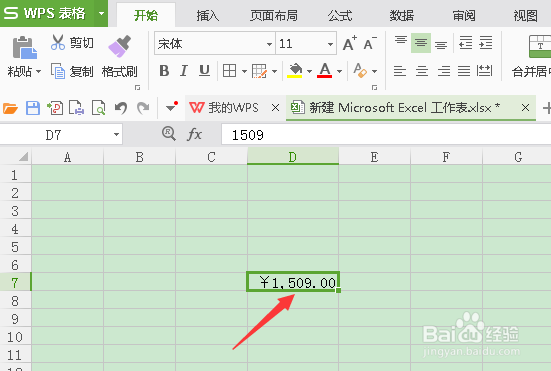Open fill color dropdown arrow
This screenshot has height=371, width=551.
pyautogui.click(x=309, y=71)
